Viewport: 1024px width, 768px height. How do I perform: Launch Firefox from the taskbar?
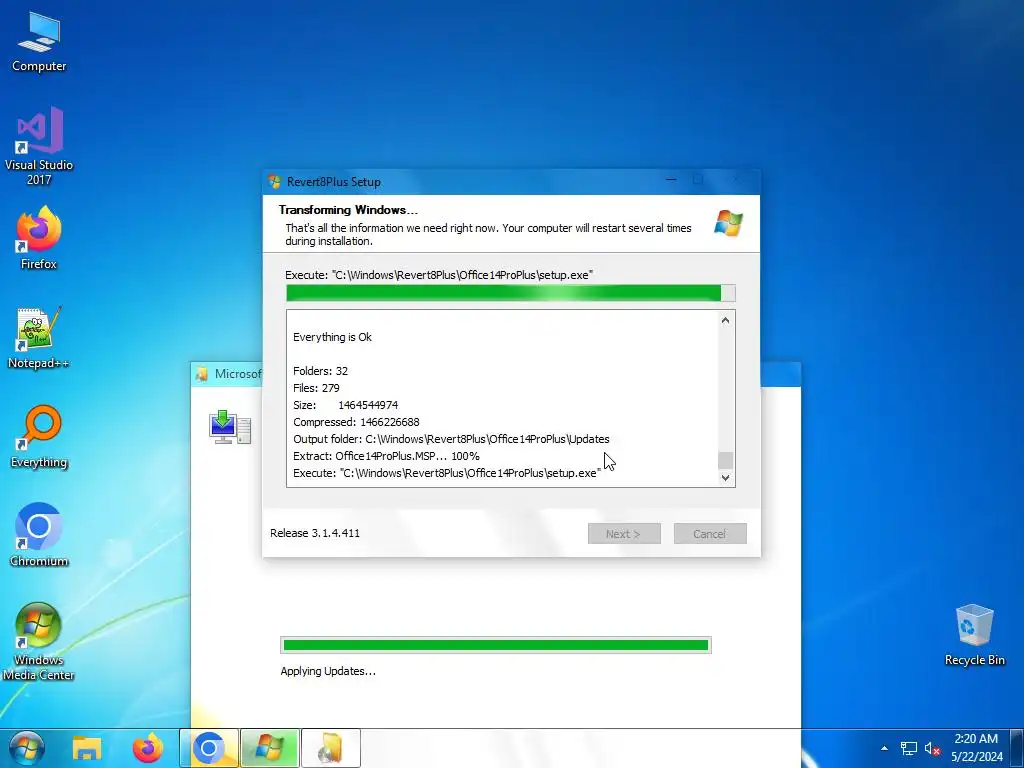148,748
